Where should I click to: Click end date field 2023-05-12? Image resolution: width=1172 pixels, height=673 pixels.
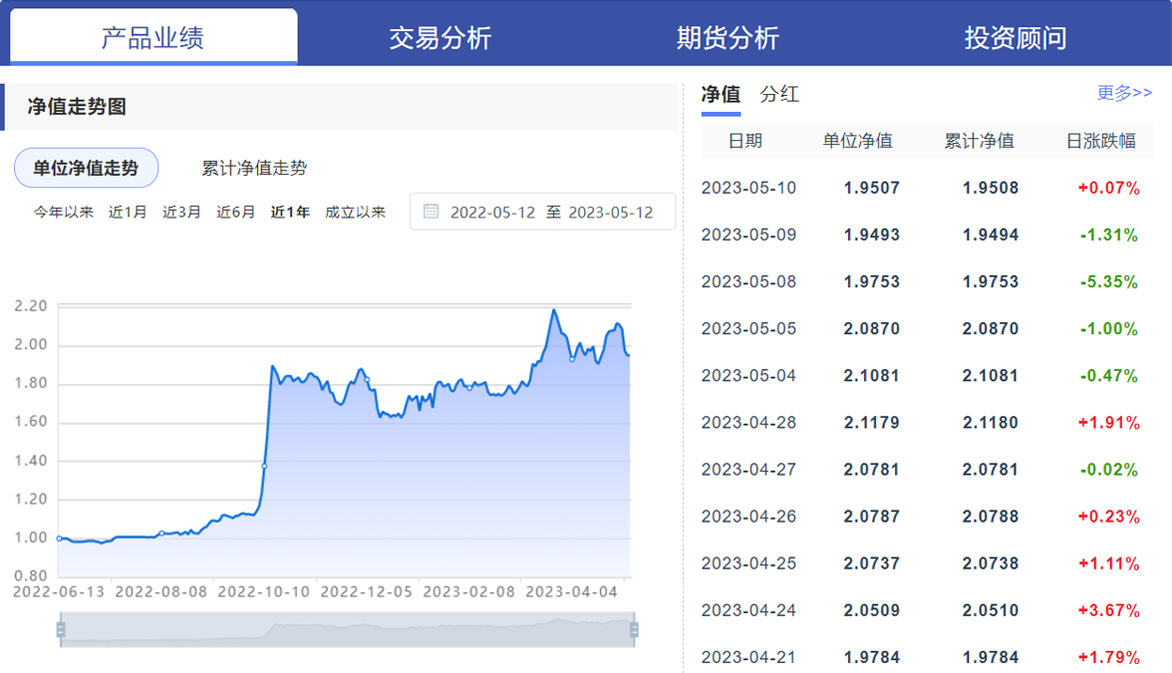pos(610,212)
